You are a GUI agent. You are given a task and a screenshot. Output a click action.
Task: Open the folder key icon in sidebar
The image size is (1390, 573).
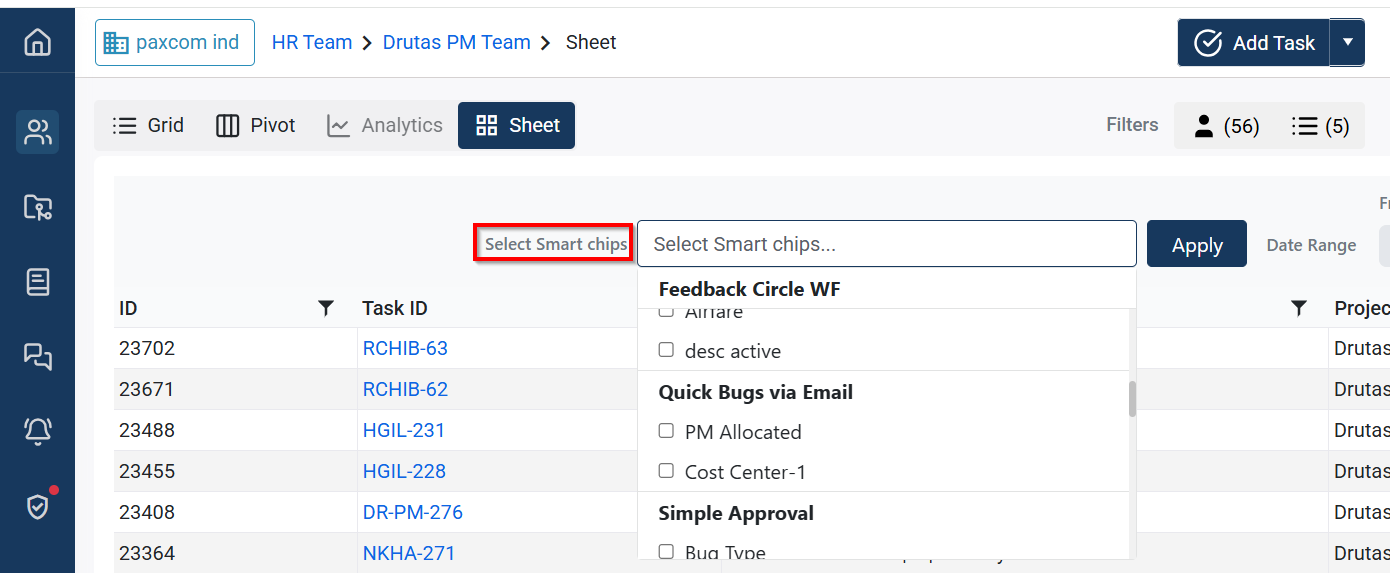click(37, 207)
